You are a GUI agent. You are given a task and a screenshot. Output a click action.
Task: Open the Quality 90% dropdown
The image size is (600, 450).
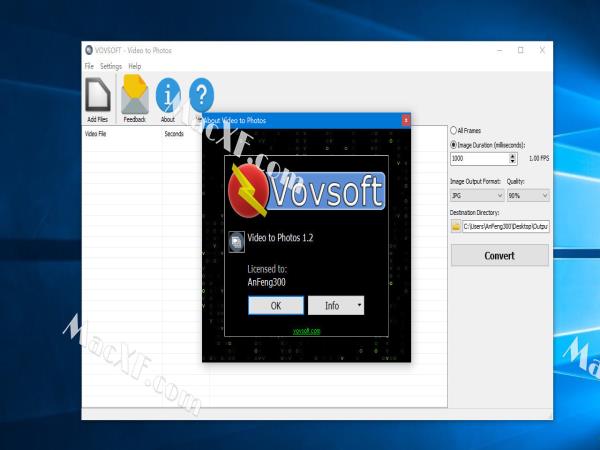[x=528, y=196]
